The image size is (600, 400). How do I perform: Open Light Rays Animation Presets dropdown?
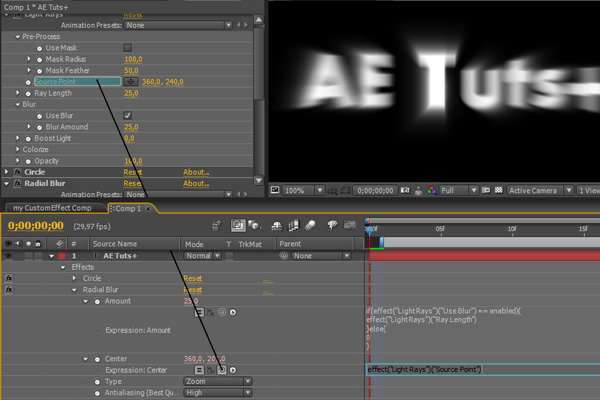coord(179,25)
